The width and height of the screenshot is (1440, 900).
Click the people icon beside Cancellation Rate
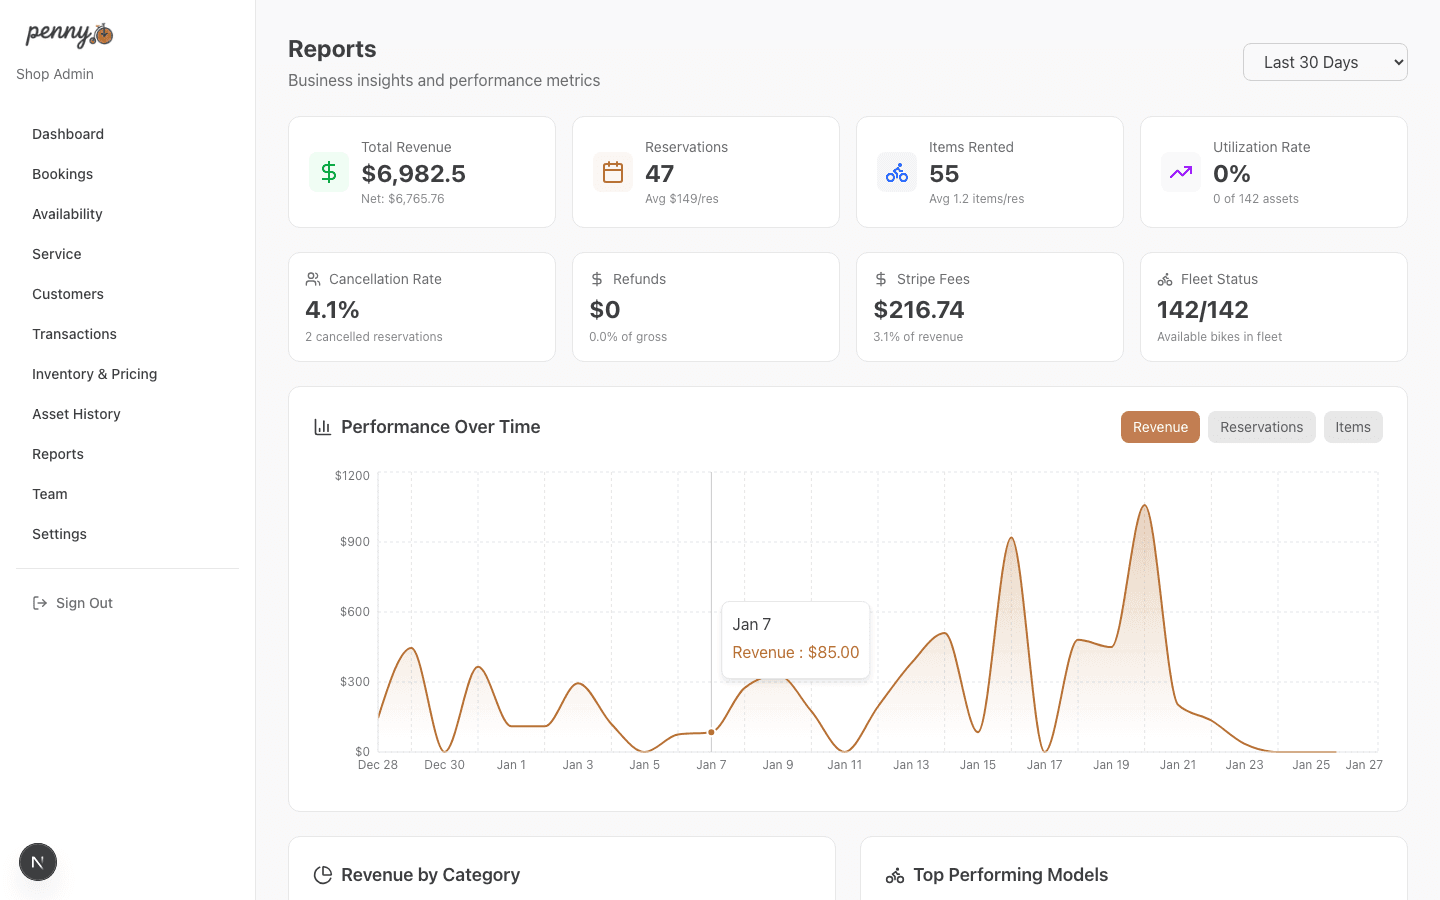[x=312, y=279]
